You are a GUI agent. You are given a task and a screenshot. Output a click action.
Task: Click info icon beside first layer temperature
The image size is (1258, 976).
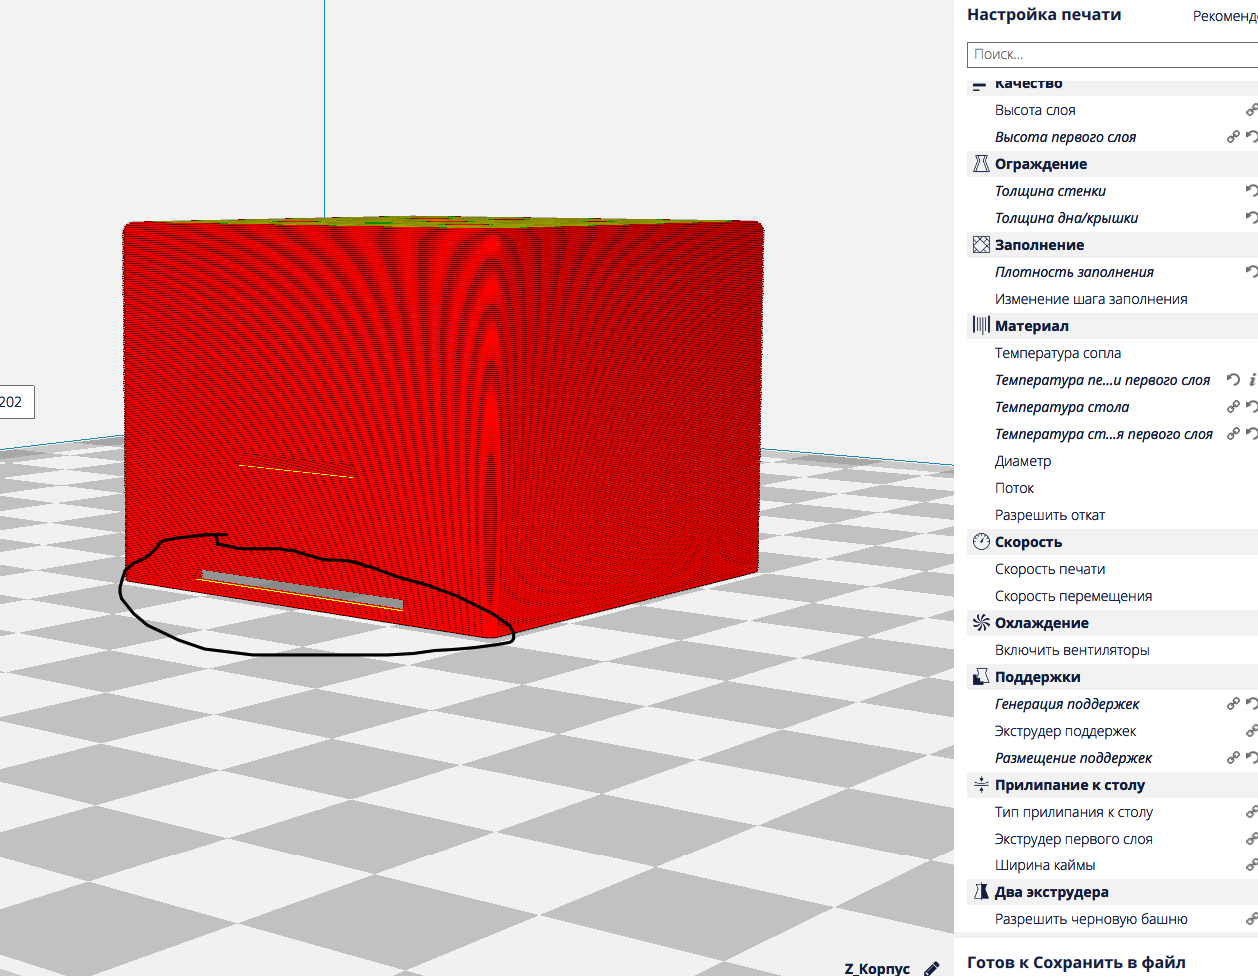click(x=1252, y=380)
